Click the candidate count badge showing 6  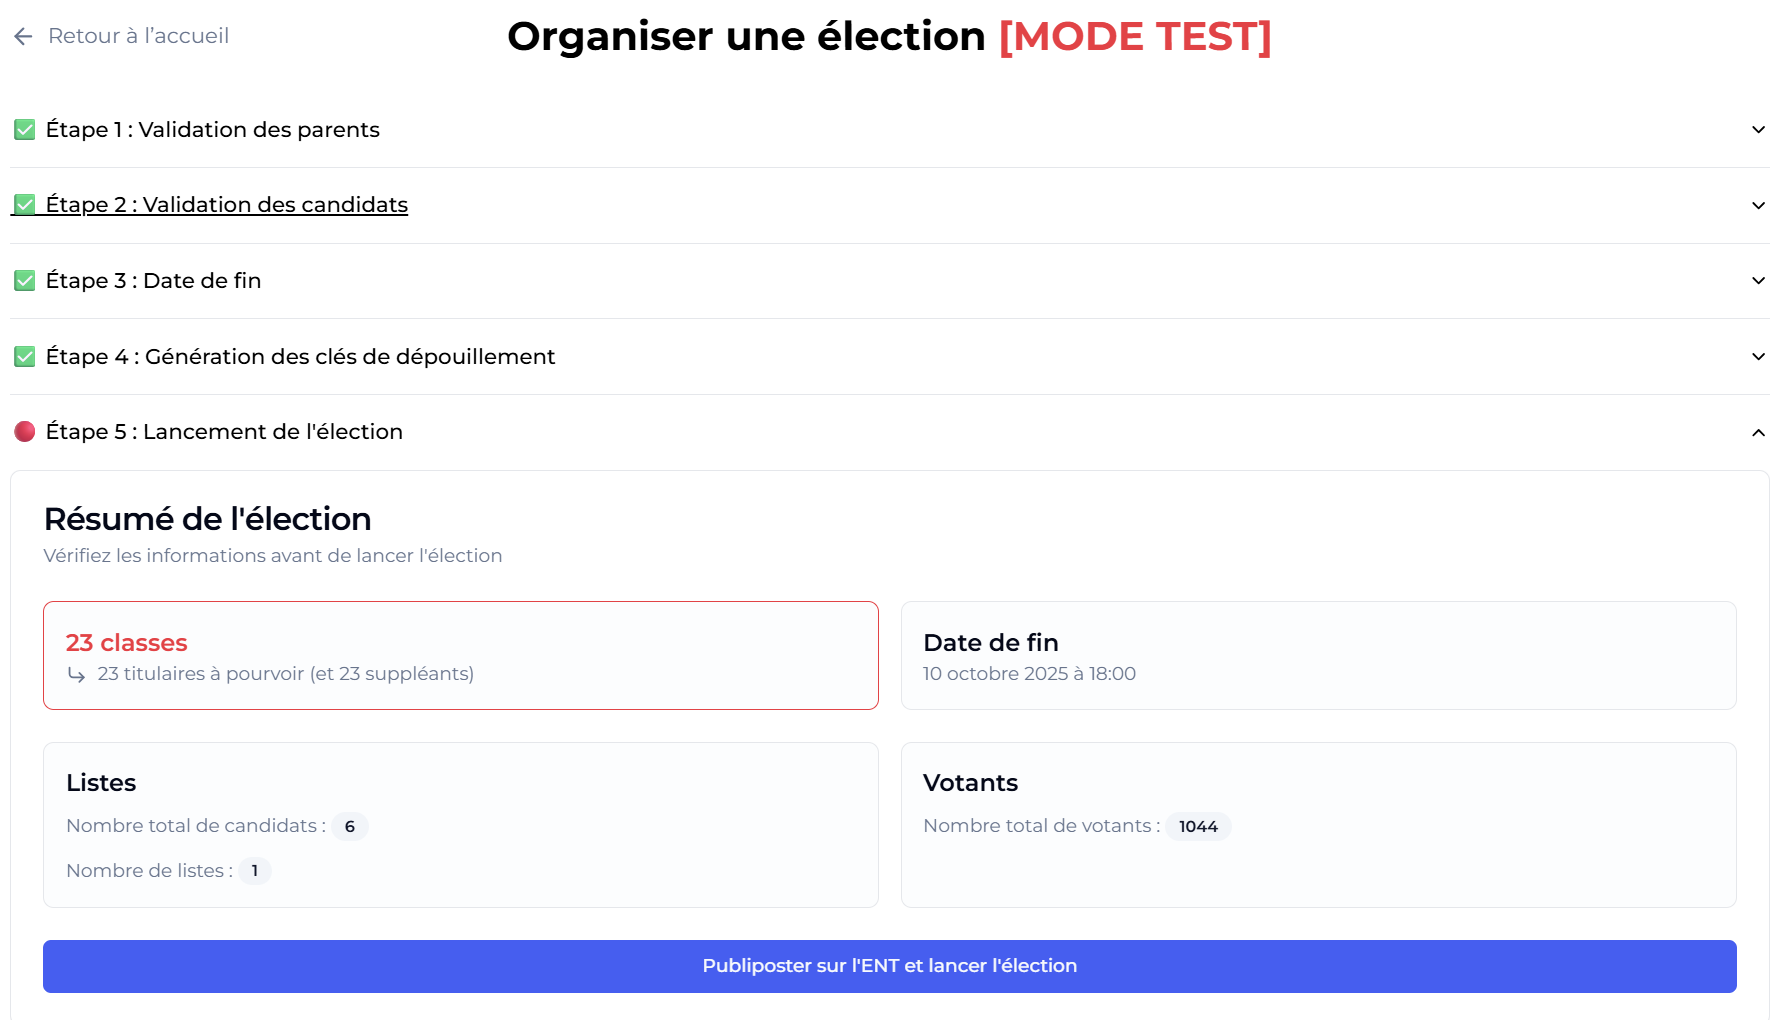[x=349, y=826]
